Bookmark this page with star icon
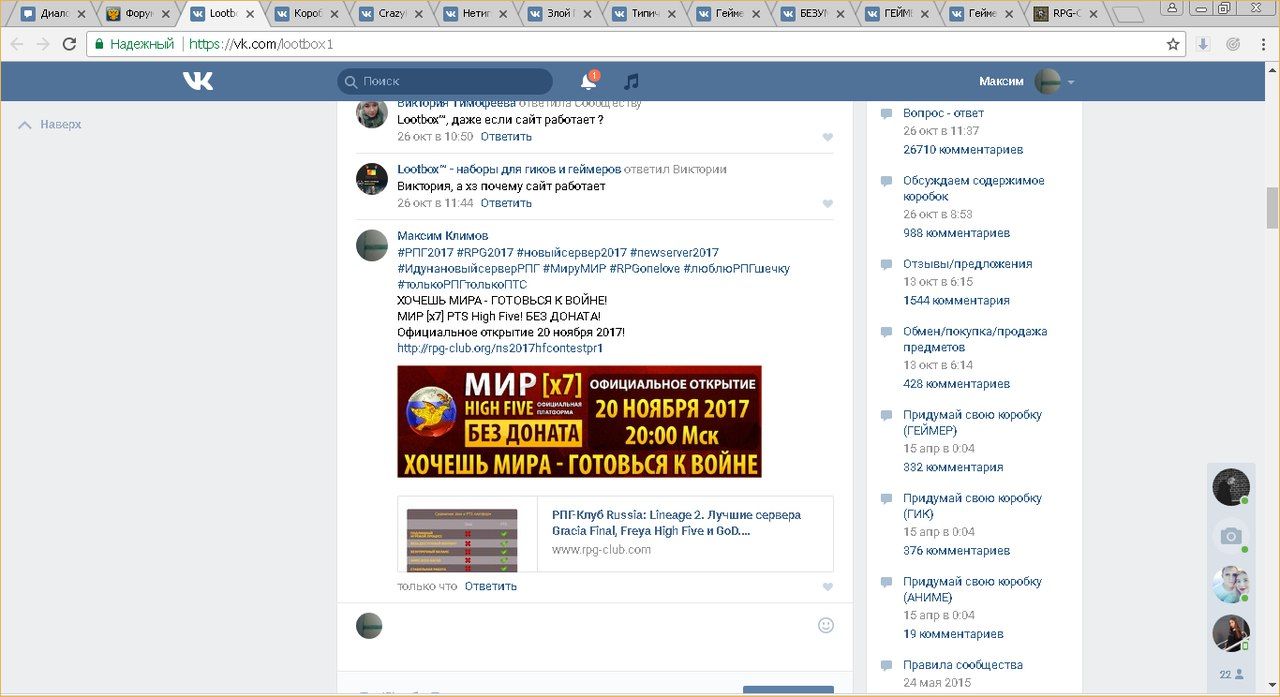 [1173, 44]
